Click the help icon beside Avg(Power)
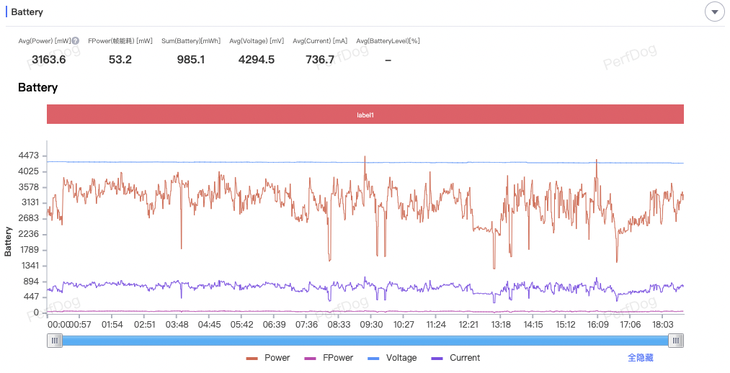730x373 pixels. pyautogui.click(x=75, y=41)
